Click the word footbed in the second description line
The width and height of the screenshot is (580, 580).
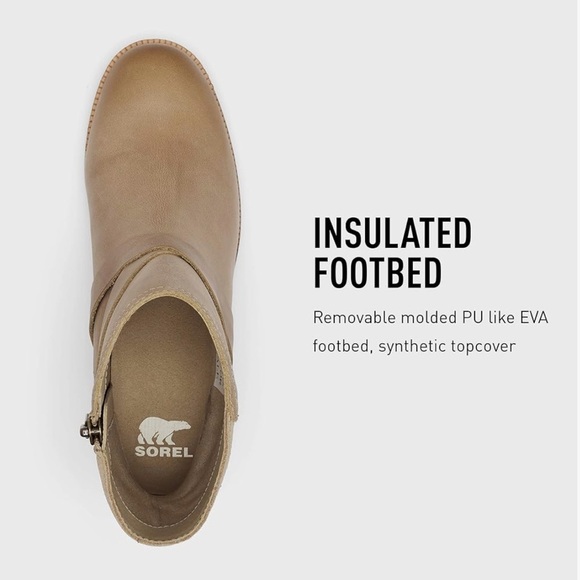tap(343, 347)
